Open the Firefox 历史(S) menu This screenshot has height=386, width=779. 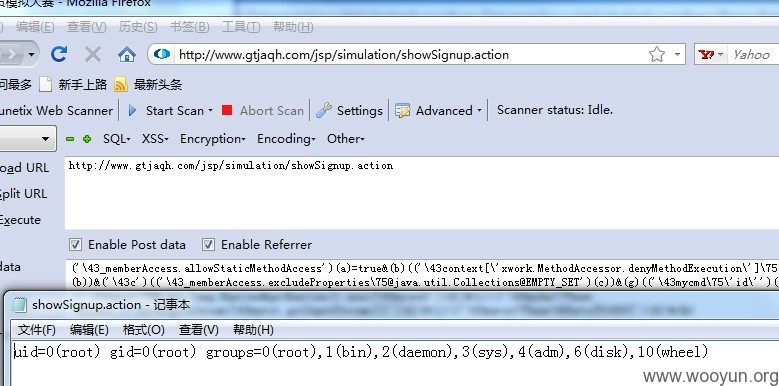click(x=138, y=26)
